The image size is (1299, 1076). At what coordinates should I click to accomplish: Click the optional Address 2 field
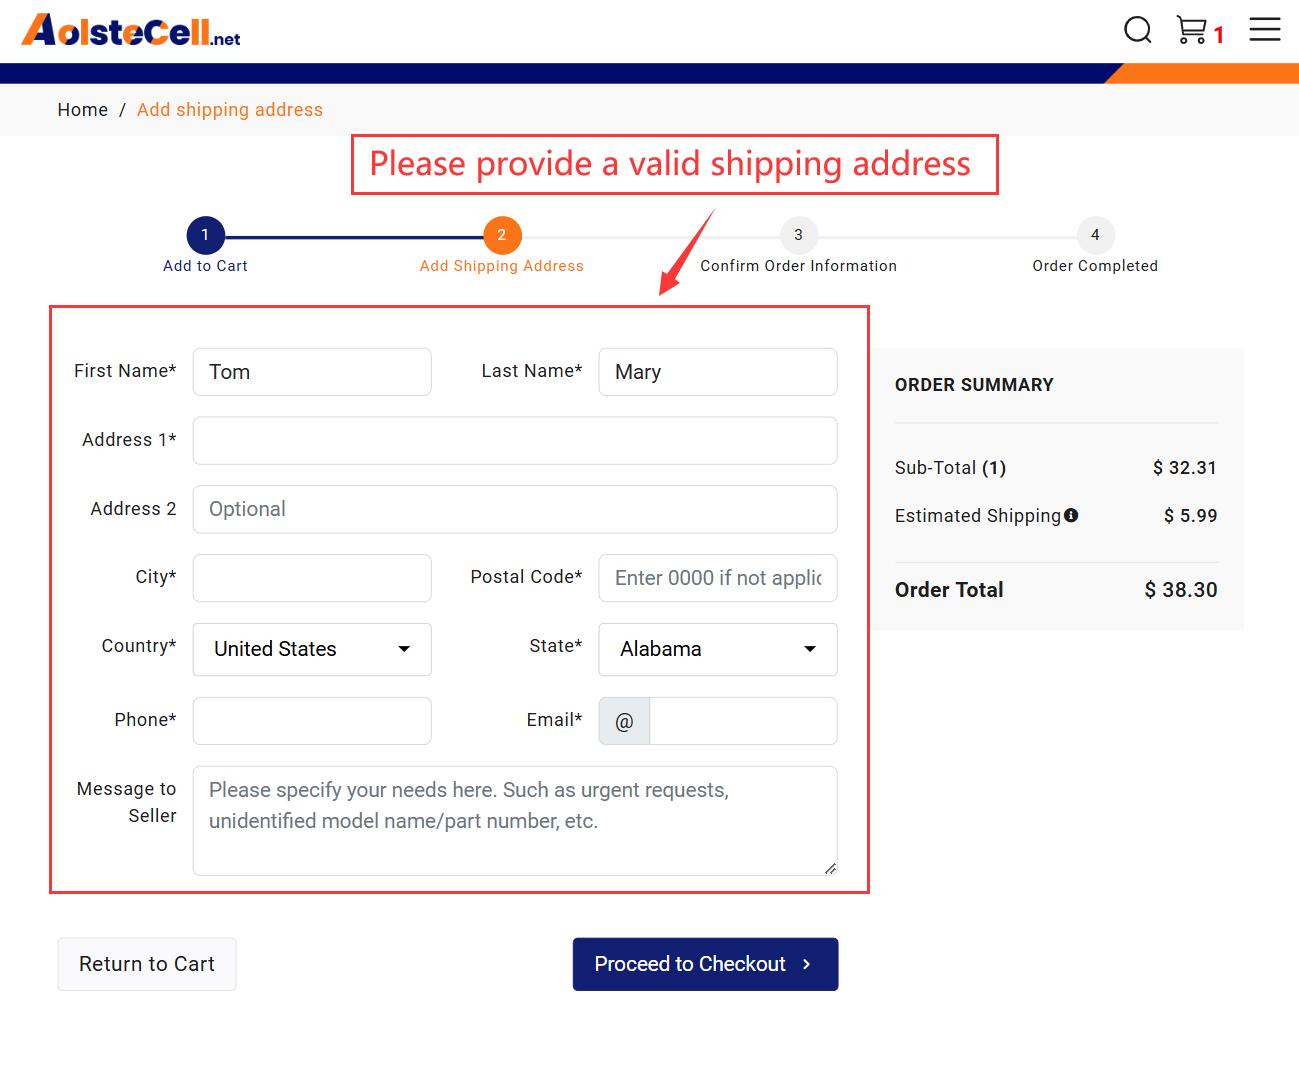515,509
